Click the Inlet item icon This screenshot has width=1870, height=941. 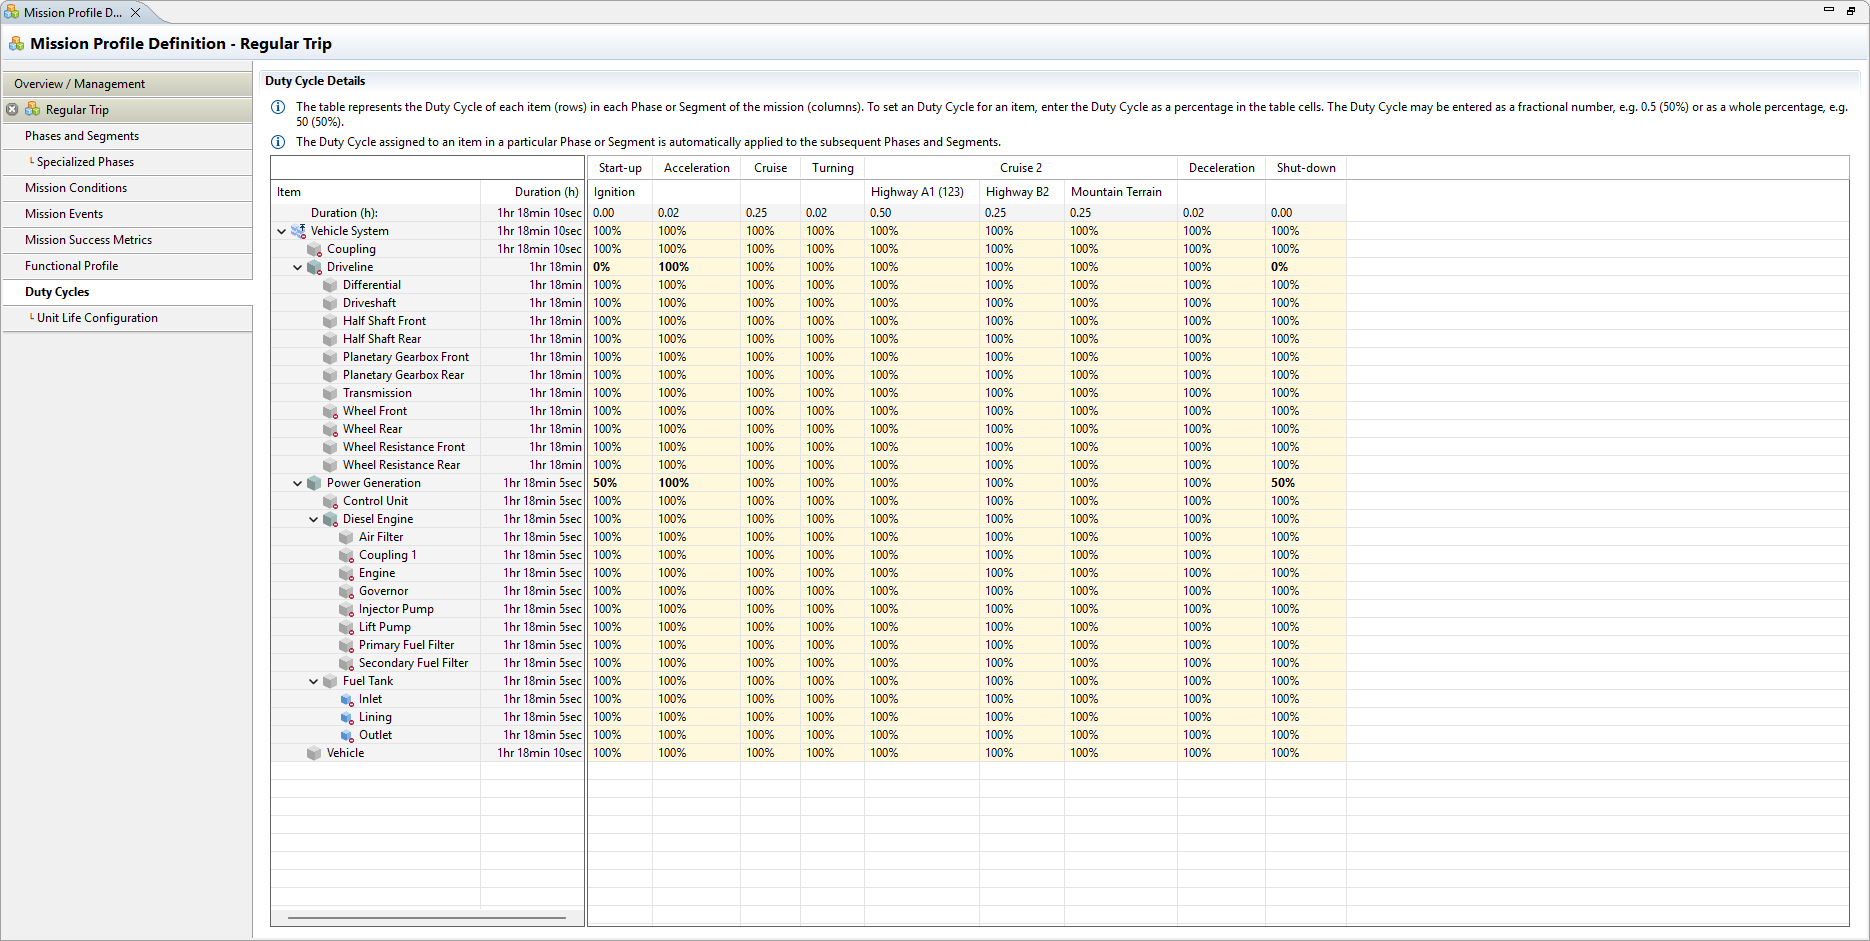tap(346, 699)
